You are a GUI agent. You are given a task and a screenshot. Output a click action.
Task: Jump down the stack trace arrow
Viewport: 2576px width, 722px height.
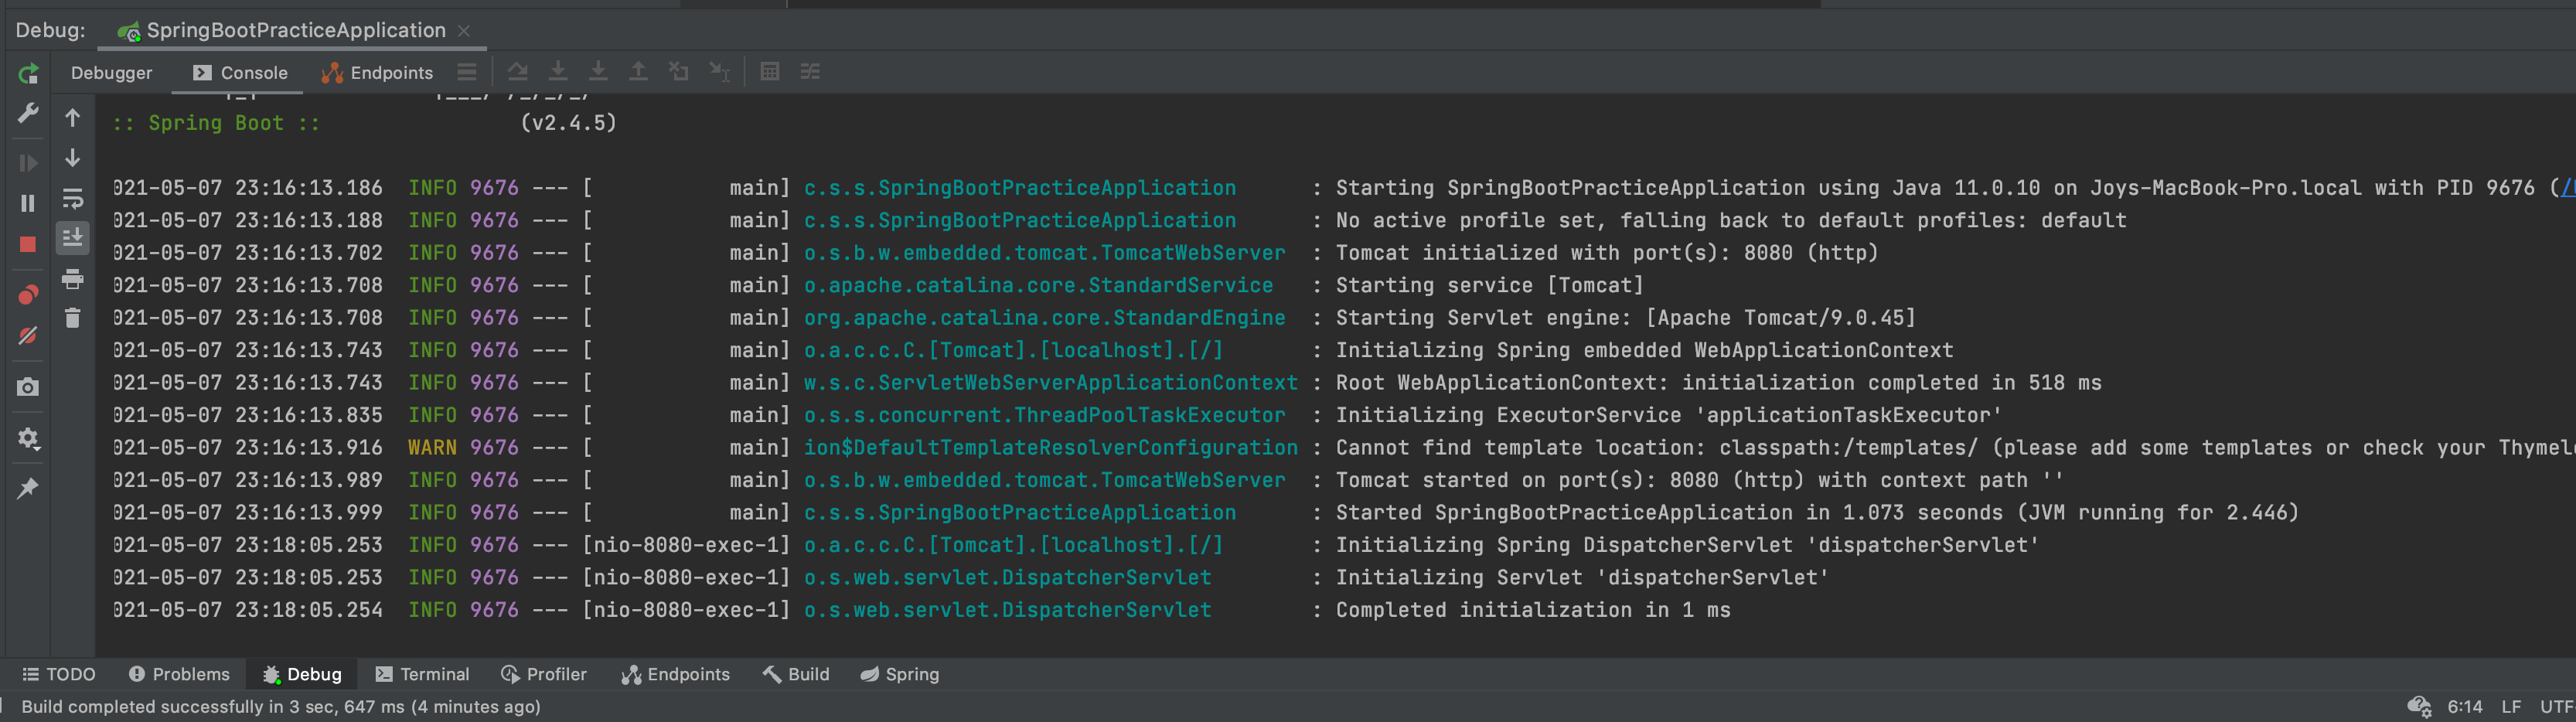pos(73,158)
